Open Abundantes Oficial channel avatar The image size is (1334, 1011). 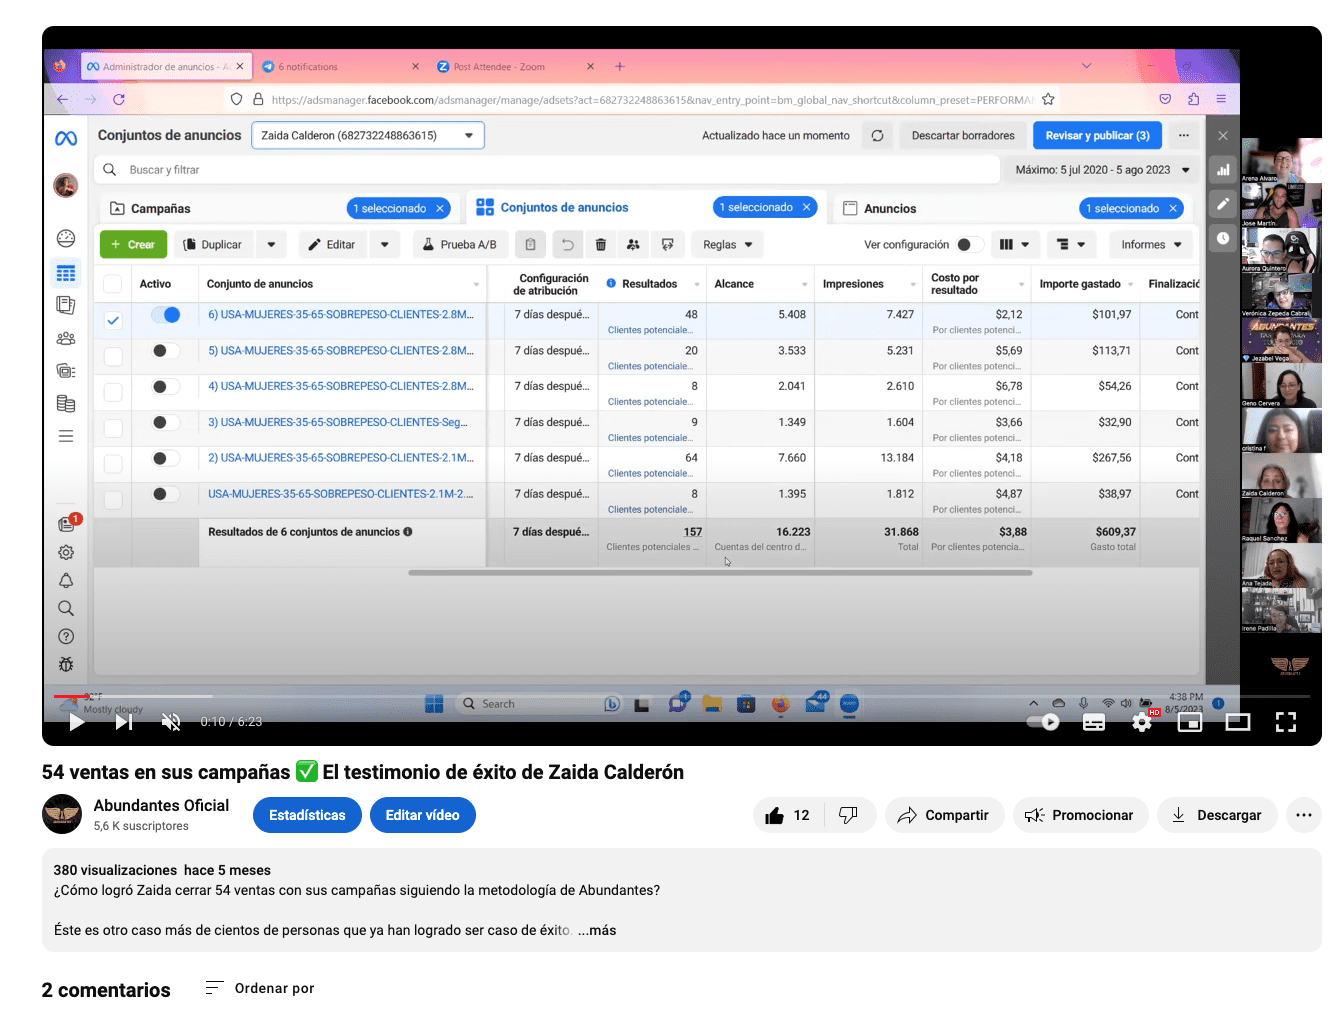pyautogui.click(x=62, y=814)
